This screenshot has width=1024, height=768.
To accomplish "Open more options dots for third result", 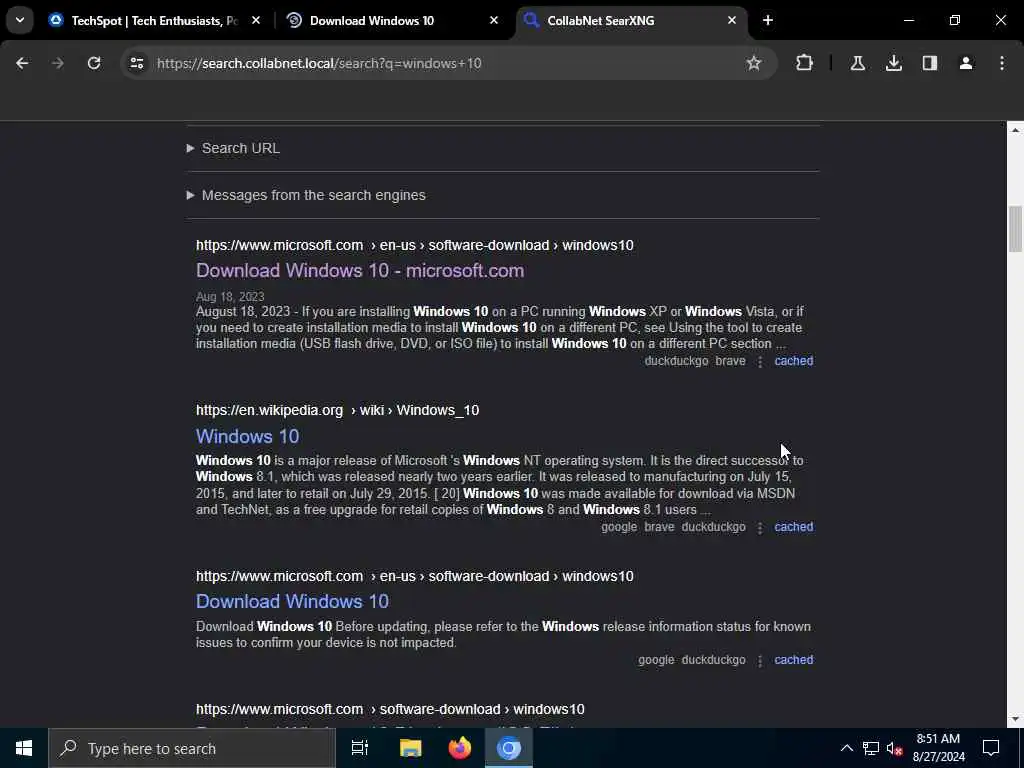I will pos(760,661).
